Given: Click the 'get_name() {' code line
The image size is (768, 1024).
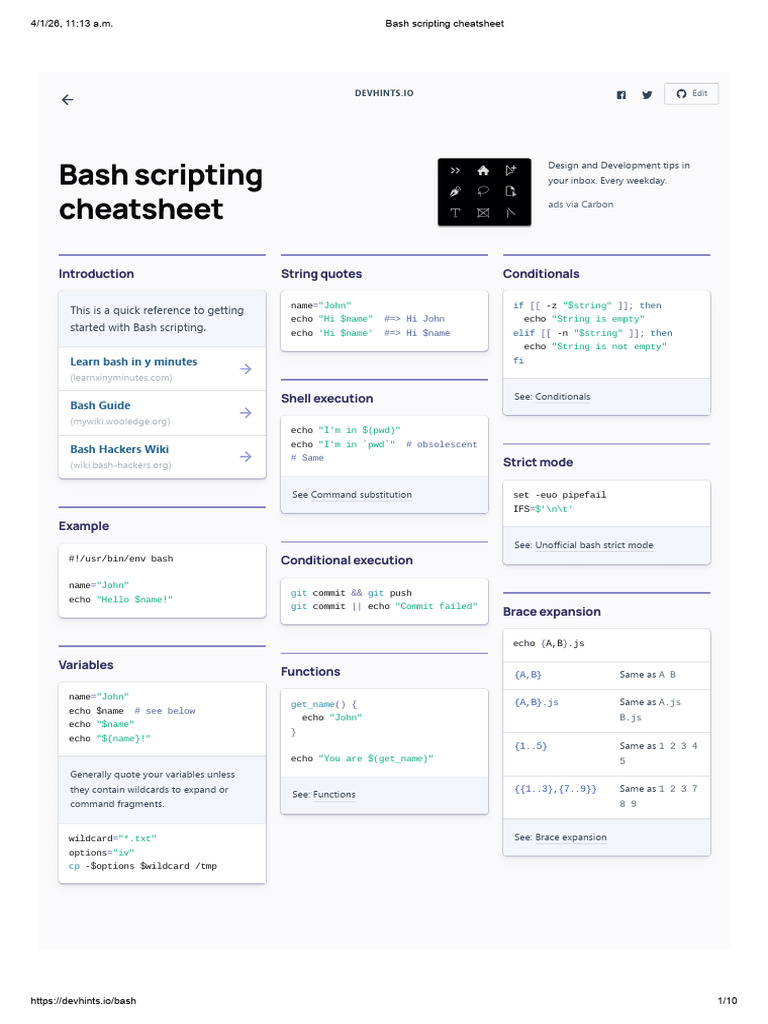Looking at the screenshot, I should (324, 704).
